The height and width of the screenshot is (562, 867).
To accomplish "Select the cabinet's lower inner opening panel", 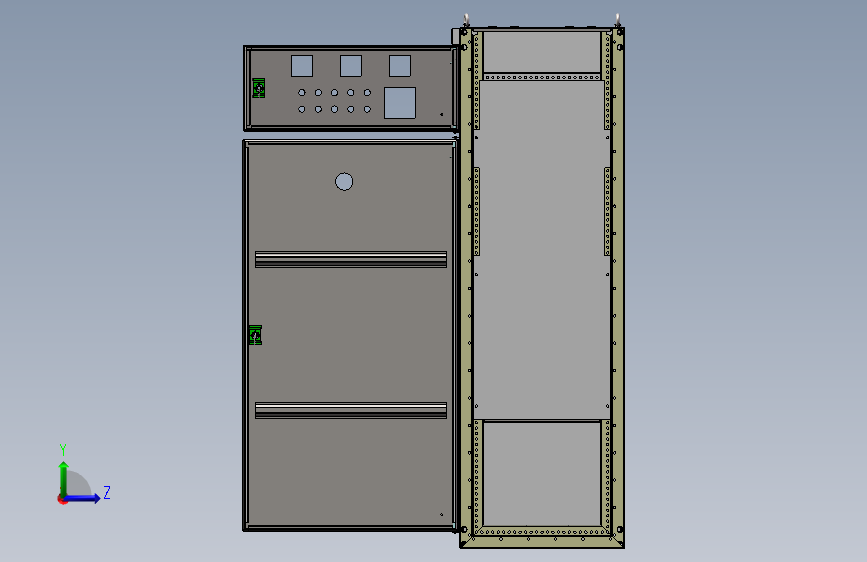I will (542, 474).
